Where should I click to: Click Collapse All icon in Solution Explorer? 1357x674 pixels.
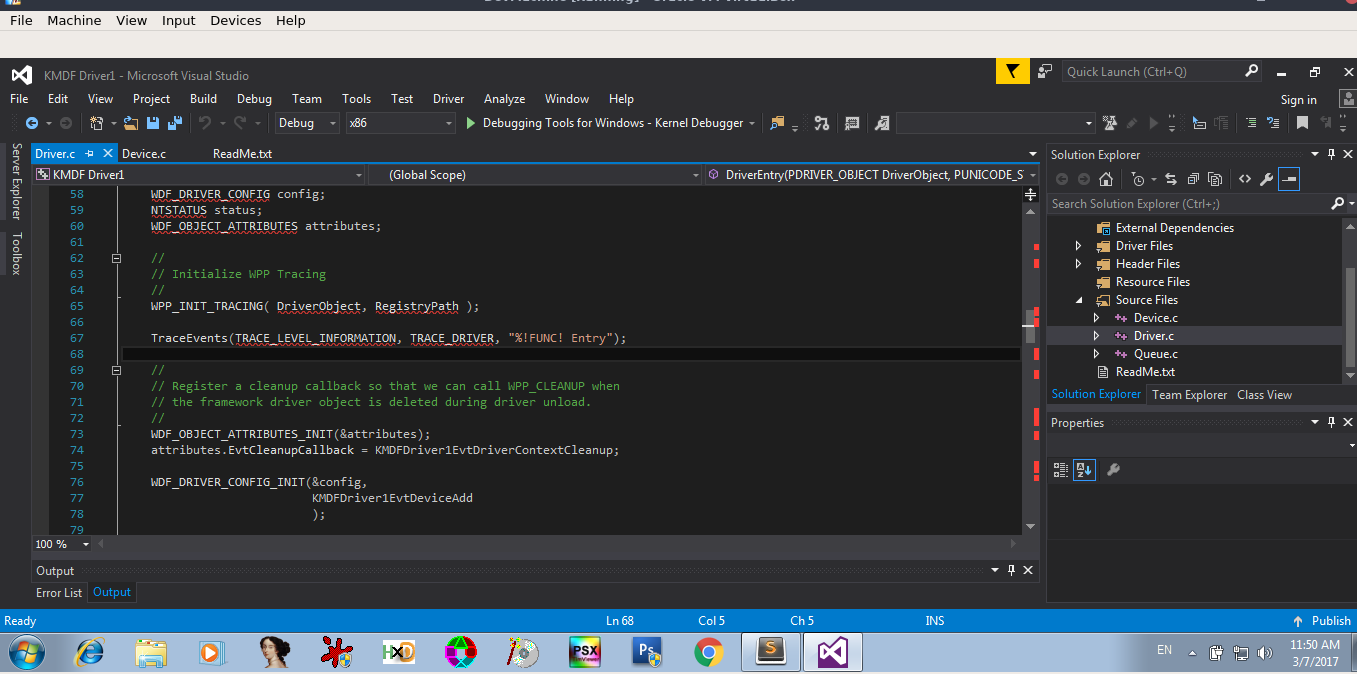(x=1193, y=179)
